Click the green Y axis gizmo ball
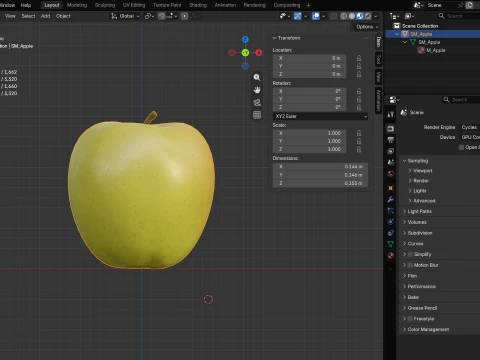Screen dimensions: 480x360 [245, 53]
